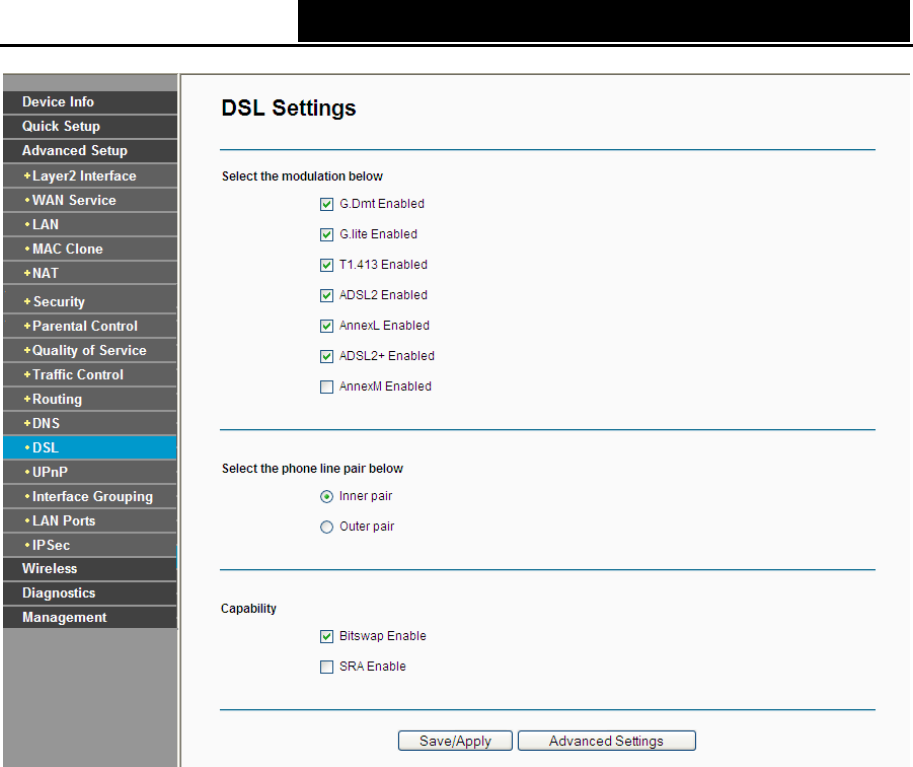This screenshot has height=767, width=913.
Task: Open the UPnP page
Action: (x=90, y=472)
